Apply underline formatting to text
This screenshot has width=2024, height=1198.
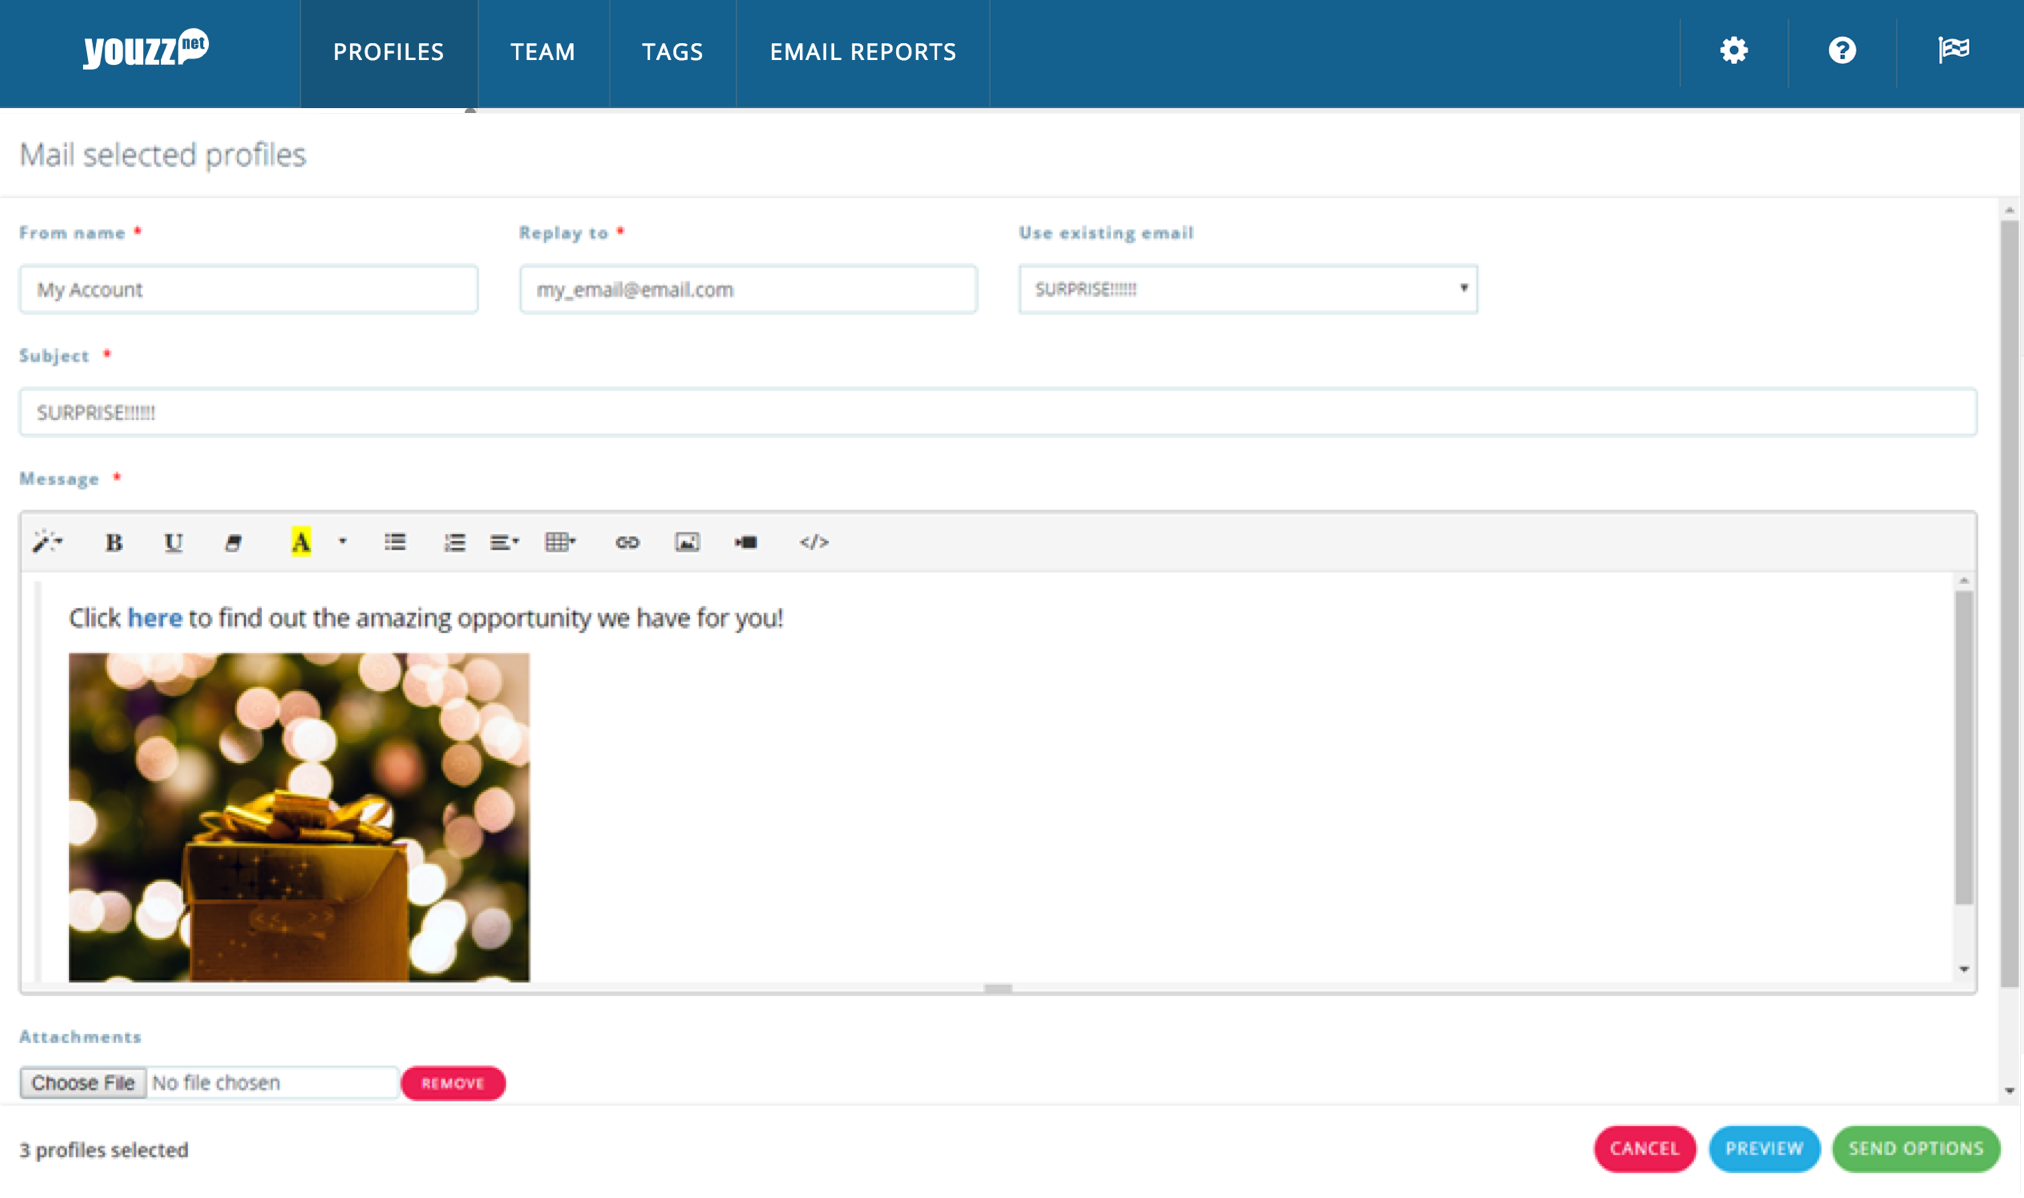tap(173, 542)
